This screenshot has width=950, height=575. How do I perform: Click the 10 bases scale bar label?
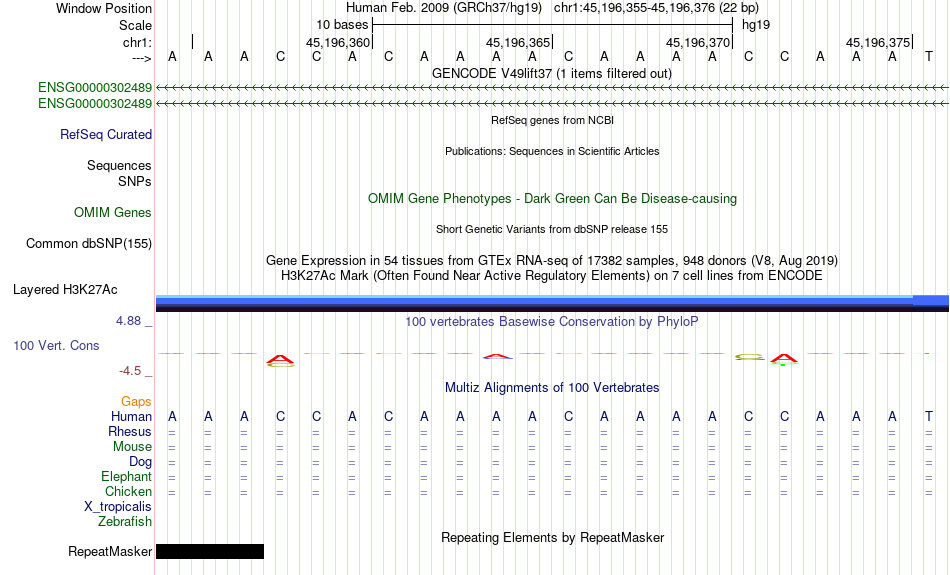pos(342,25)
